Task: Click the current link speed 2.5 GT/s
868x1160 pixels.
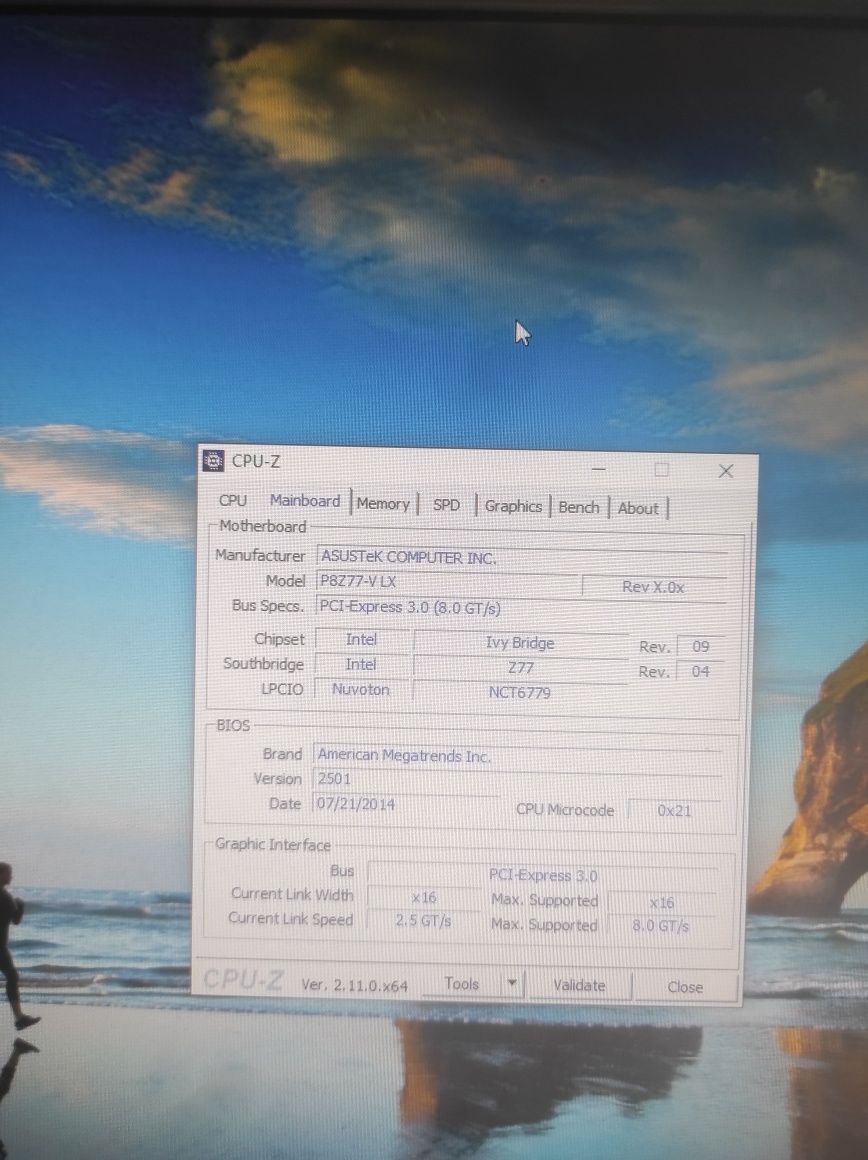Action: (x=423, y=921)
